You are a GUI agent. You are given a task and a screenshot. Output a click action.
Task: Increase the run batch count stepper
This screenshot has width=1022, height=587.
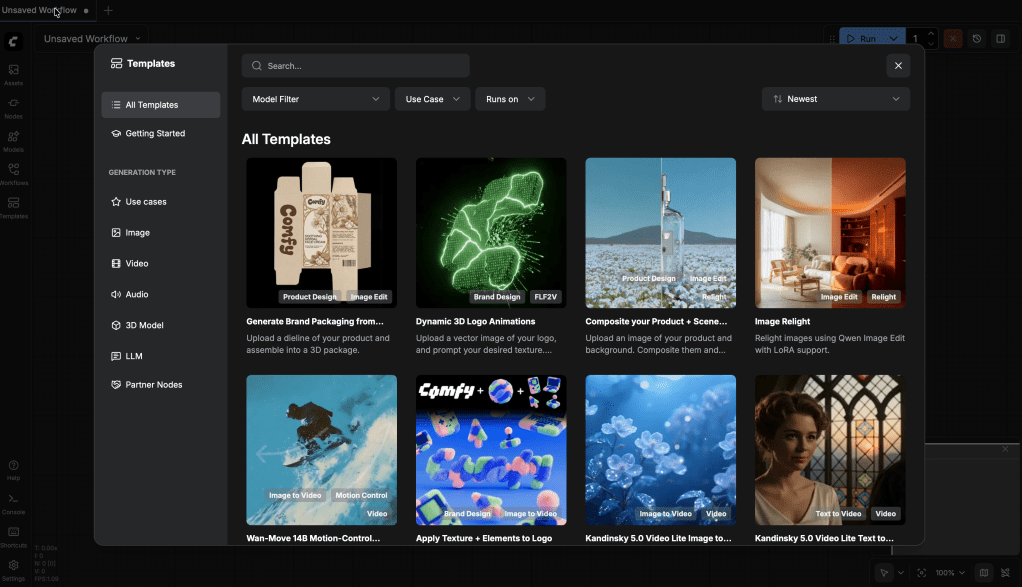(x=932, y=34)
